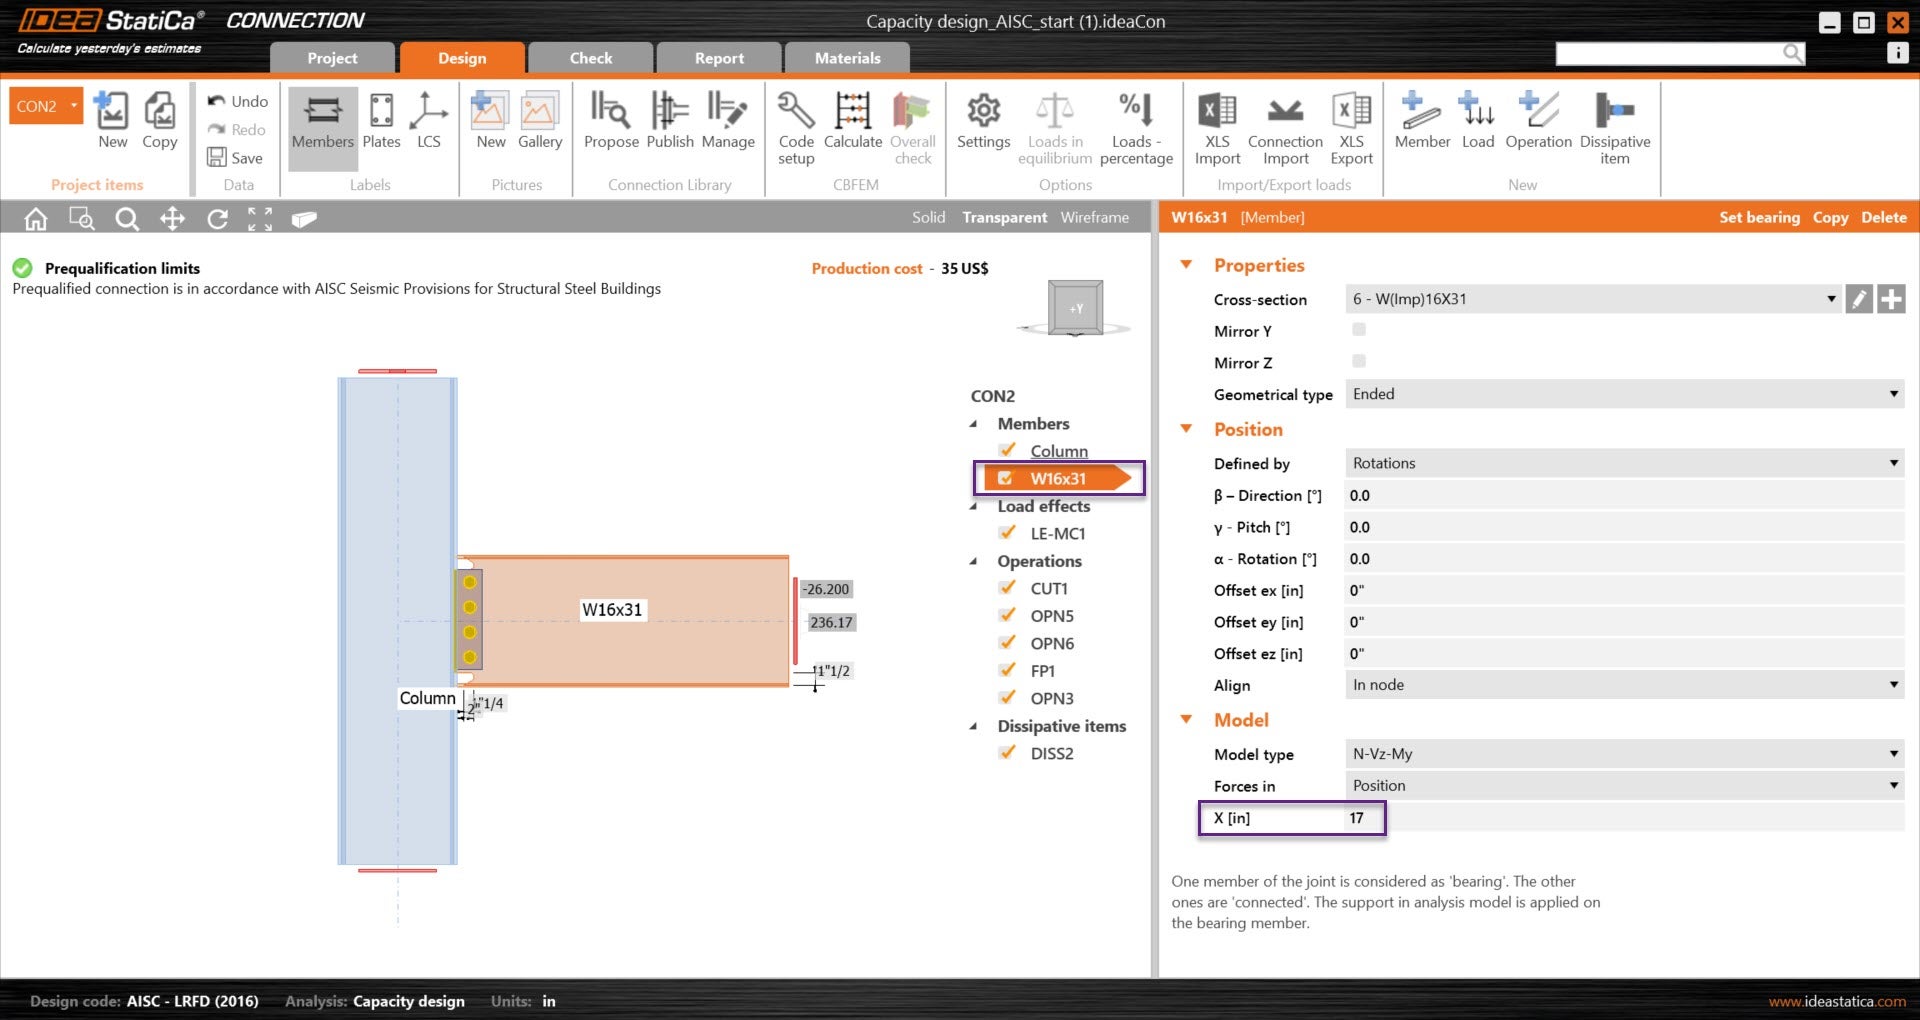1920x1020 pixels.
Task: Open the Cross-section dropdown
Action: [x=1831, y=299]
